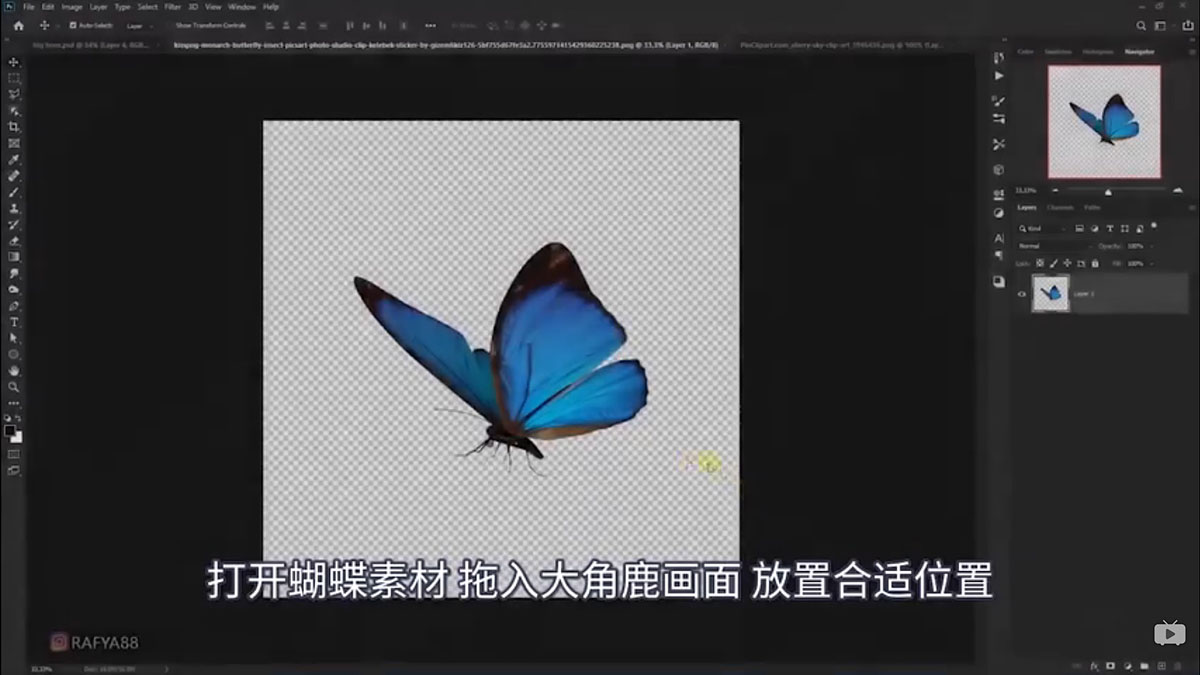Click the Lock transparent pixels button

[1039, 263]
